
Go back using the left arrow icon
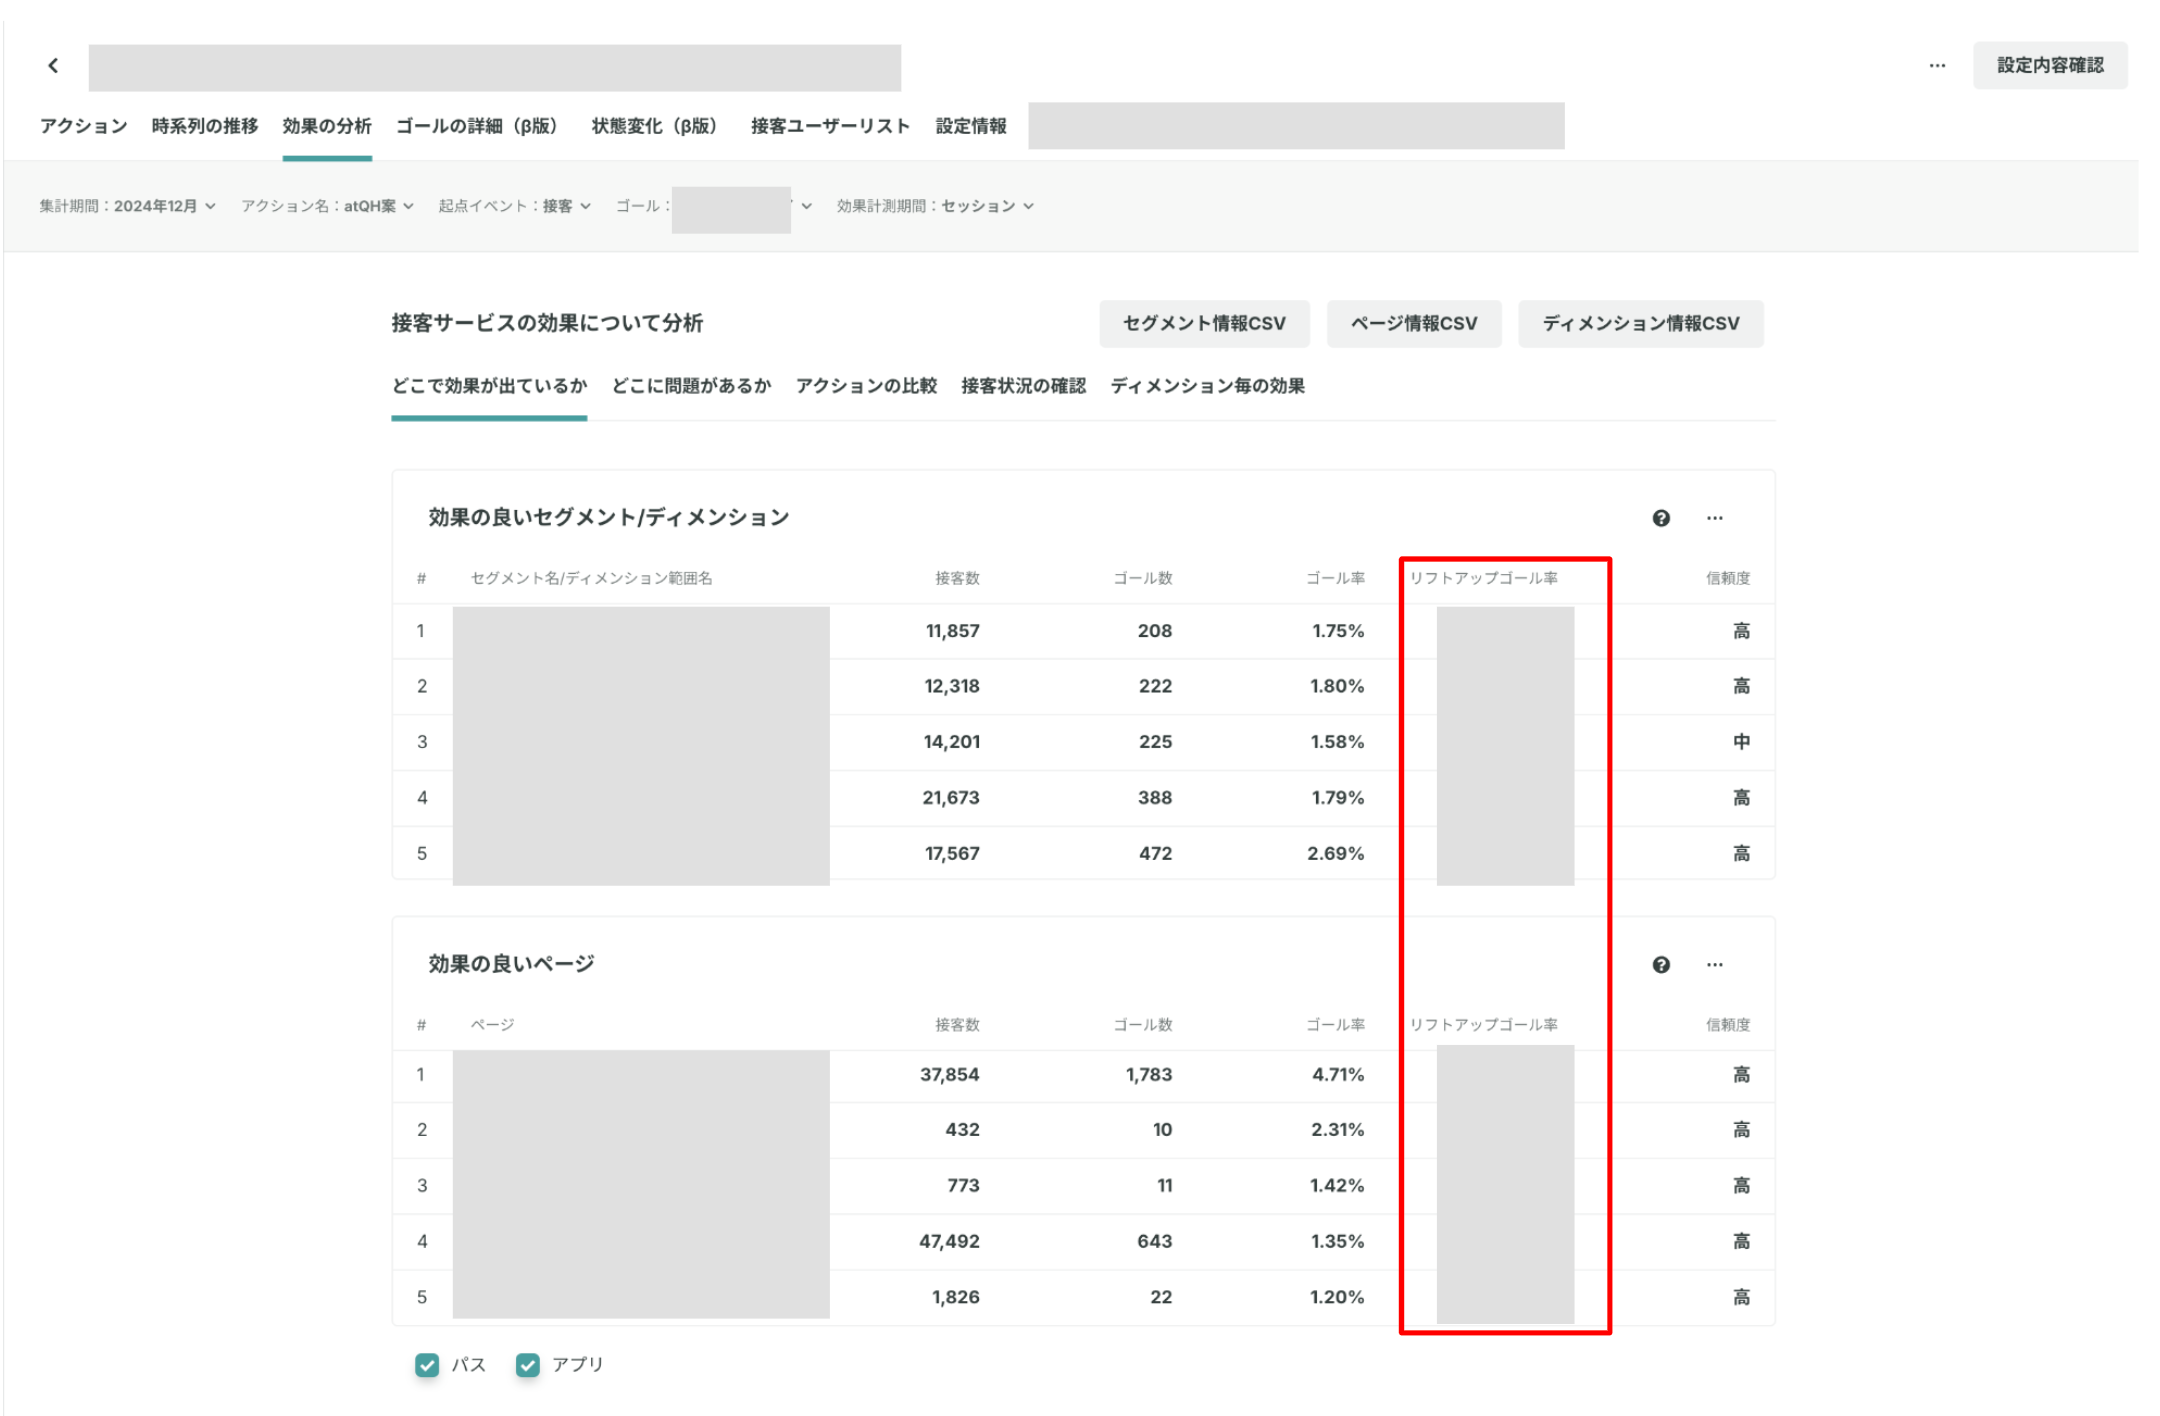53,66
